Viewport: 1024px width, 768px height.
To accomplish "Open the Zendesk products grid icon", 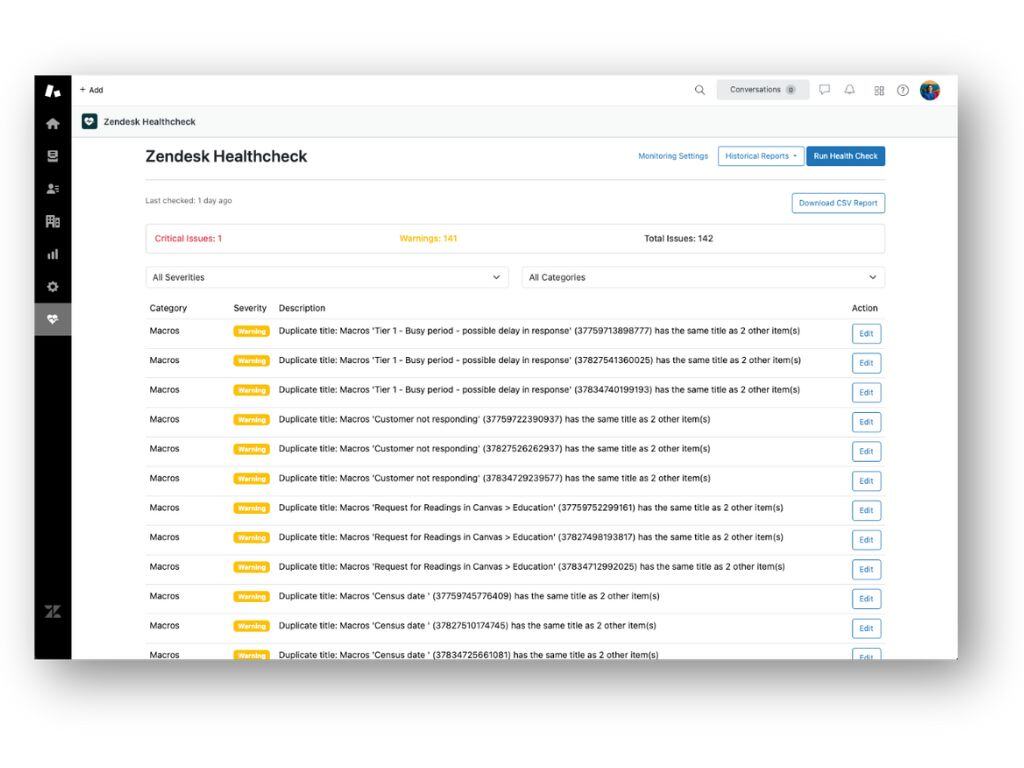I will [x=879, y=90].
